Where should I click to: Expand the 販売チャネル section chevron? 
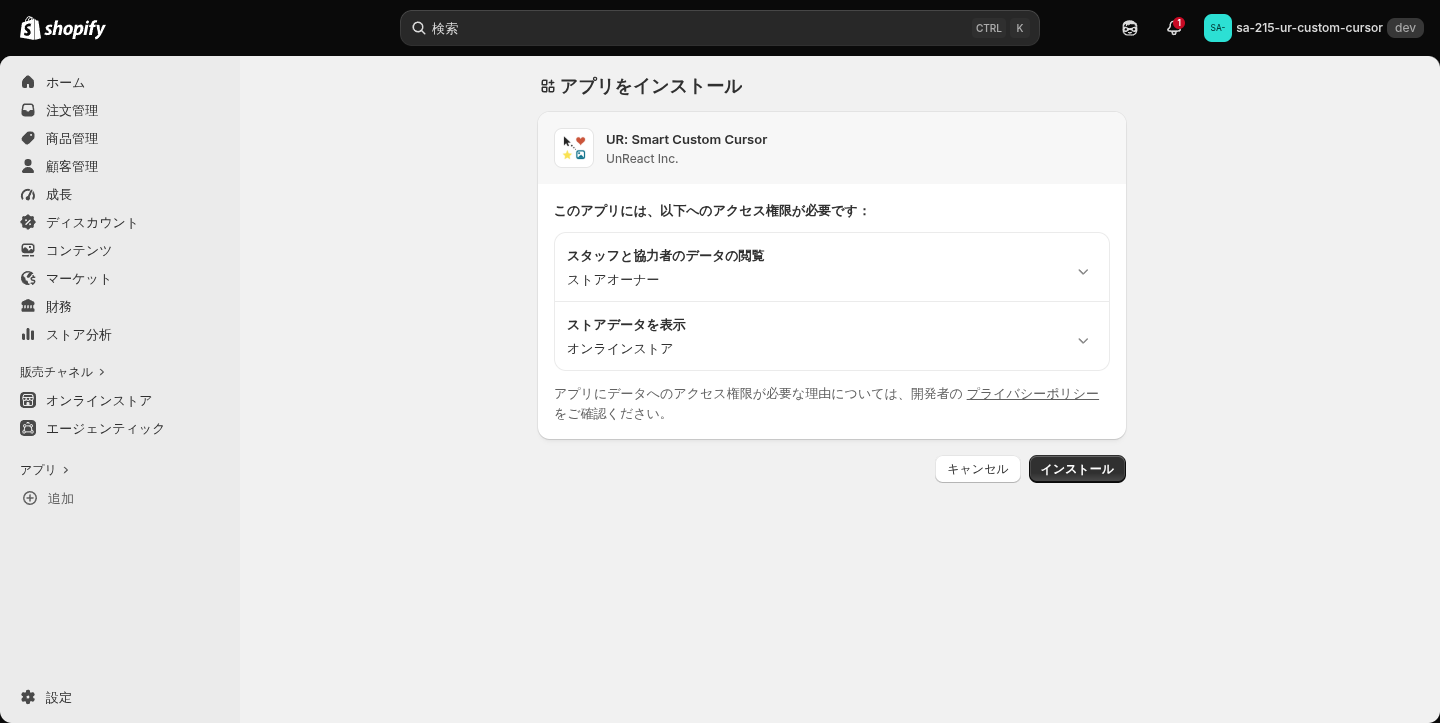point(102,372)
